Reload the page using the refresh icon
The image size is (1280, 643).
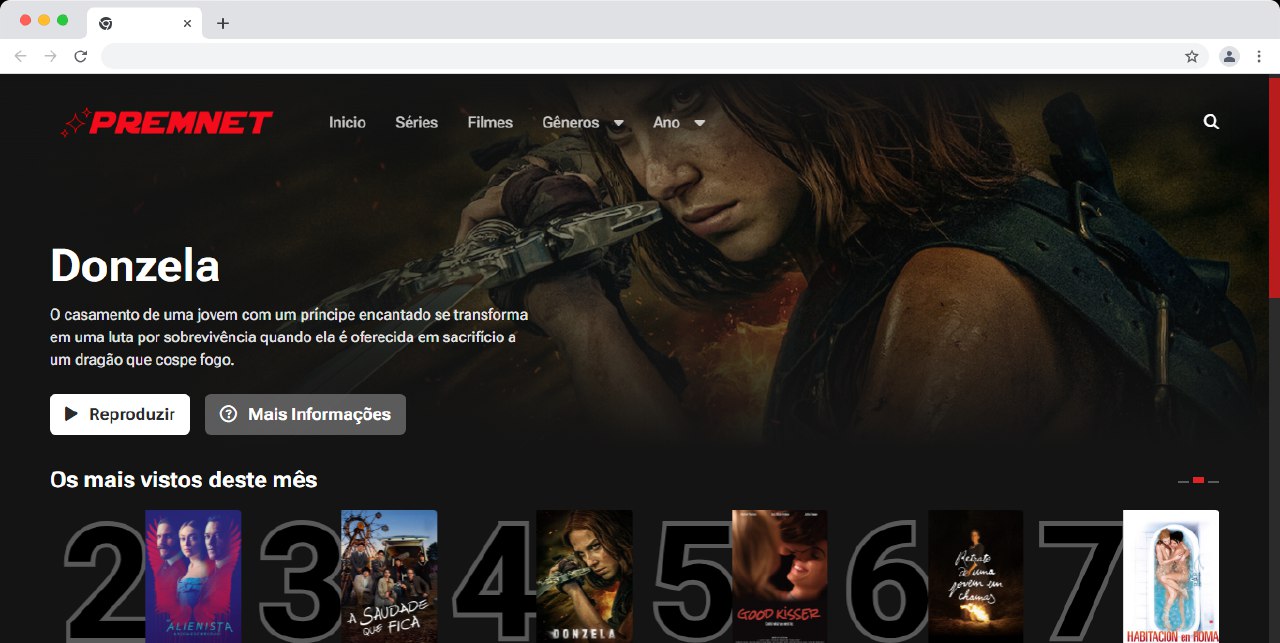(81, 57)
